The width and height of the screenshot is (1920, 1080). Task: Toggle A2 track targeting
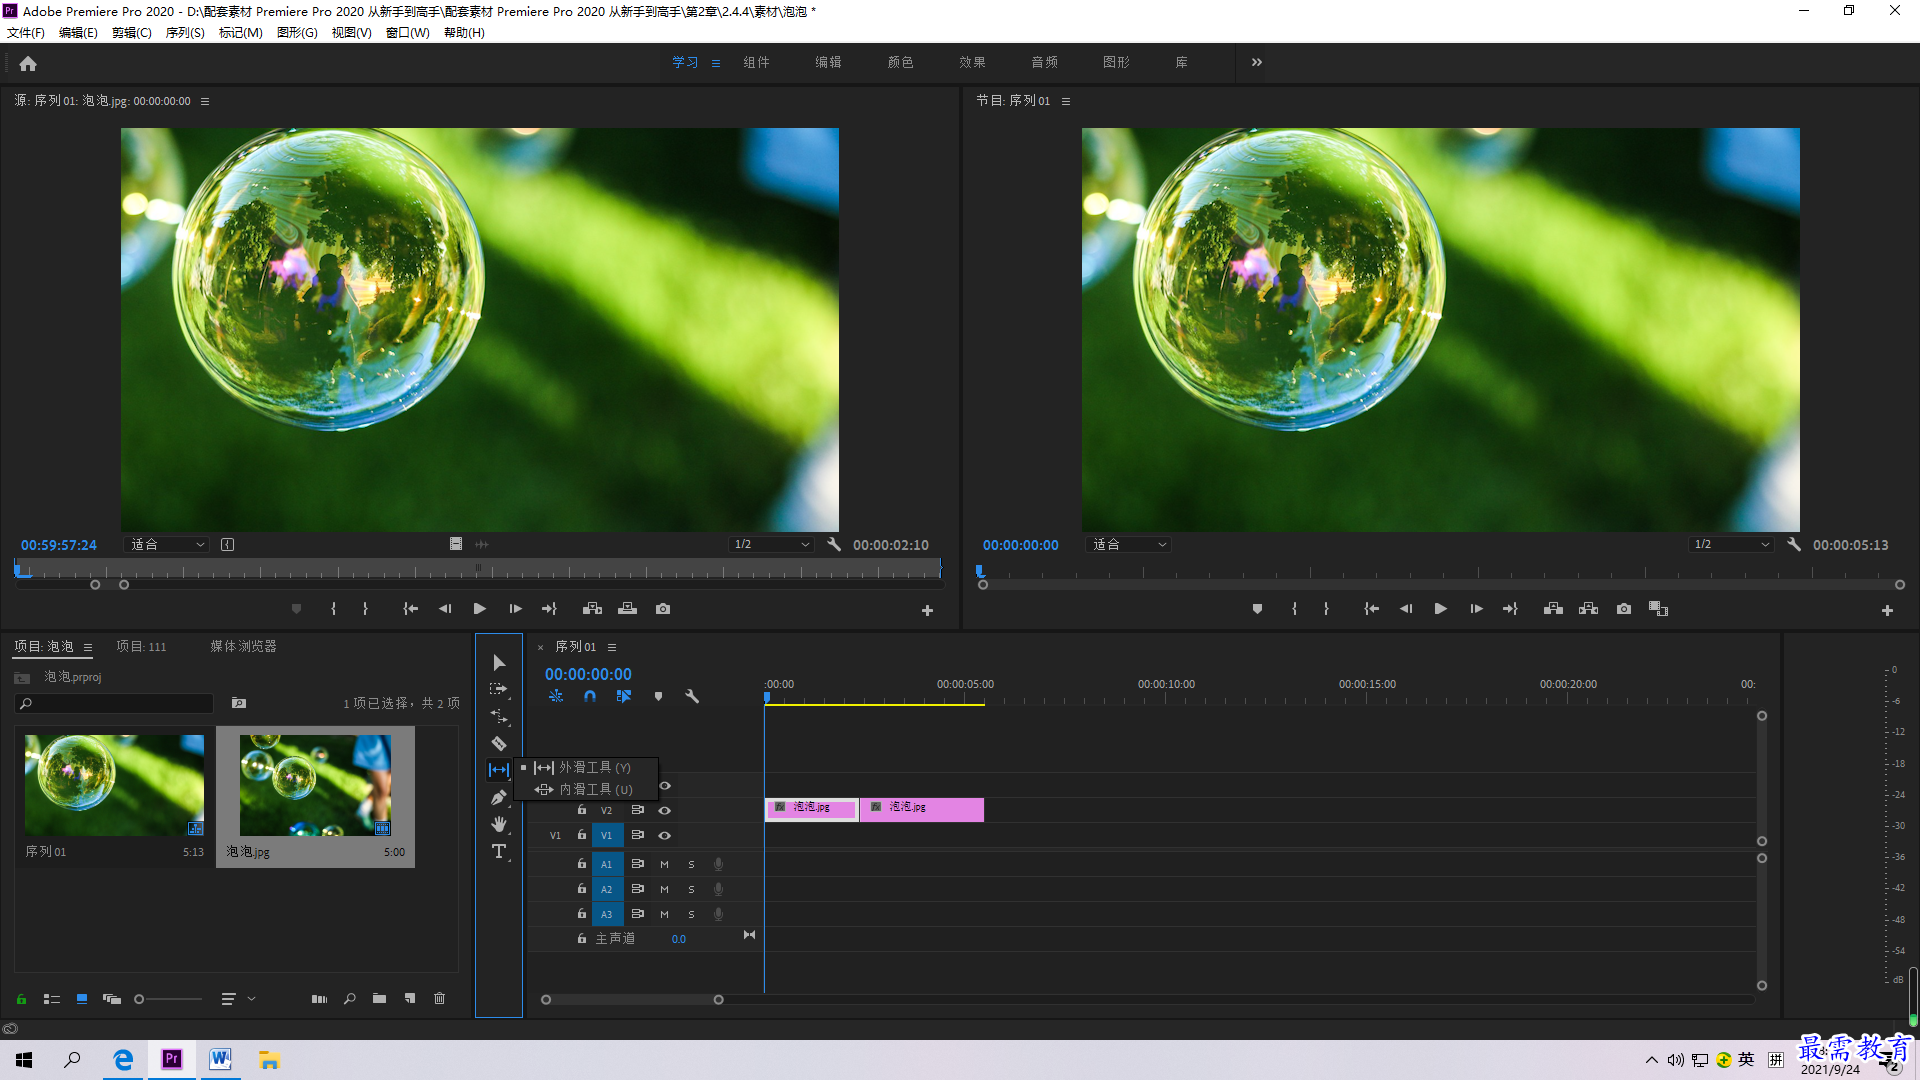click(607, 890)
